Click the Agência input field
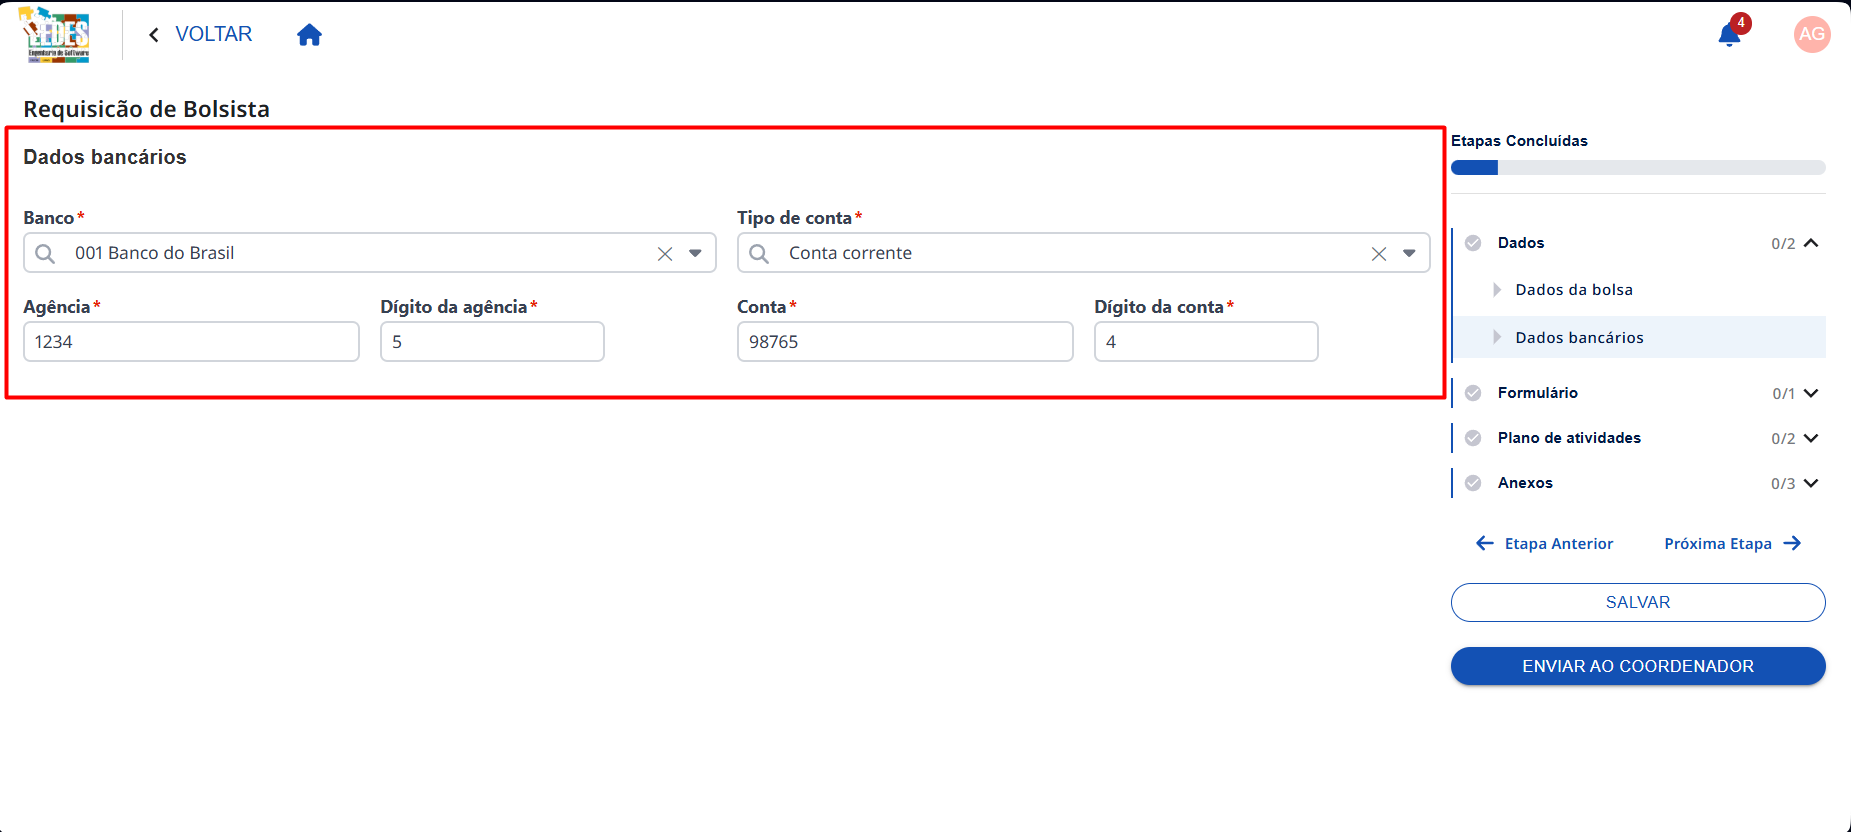The width and height of the screenshot is (1851, 832). click(191, 342)
